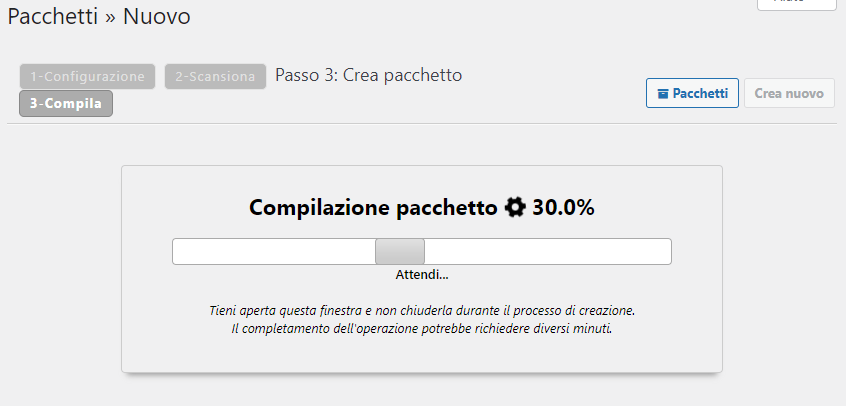Click the word Nuovo in the page title

157,16
